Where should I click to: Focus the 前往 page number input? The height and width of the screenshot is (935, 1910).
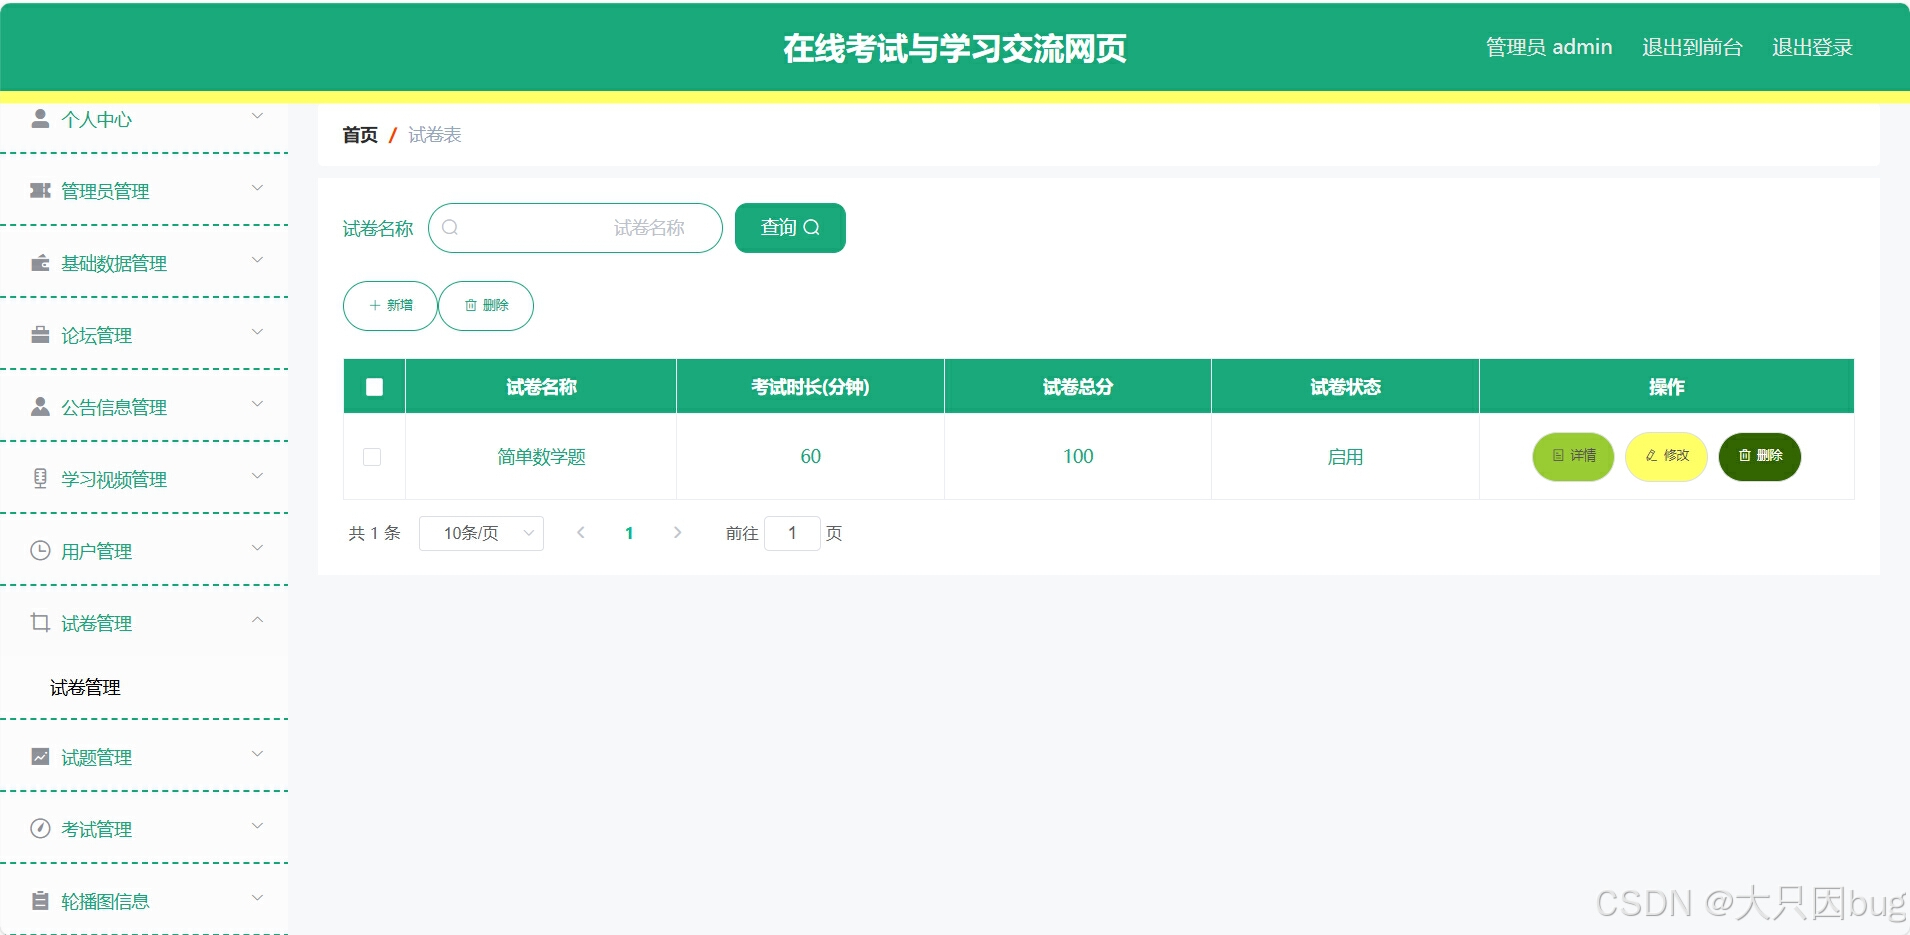[x=792, y=533]
